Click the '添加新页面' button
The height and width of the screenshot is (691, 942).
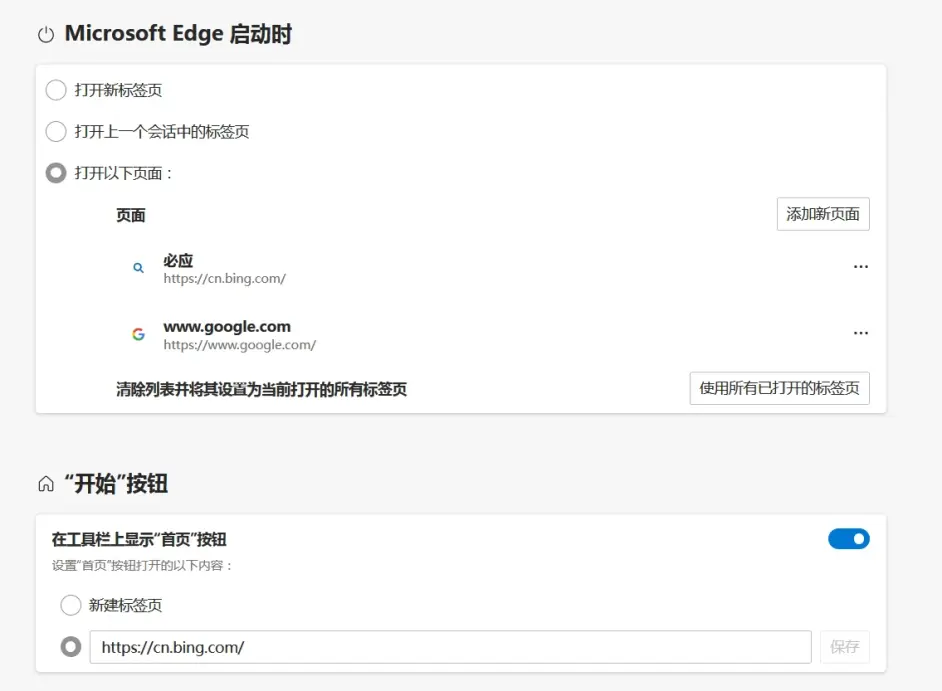(823, 214)
